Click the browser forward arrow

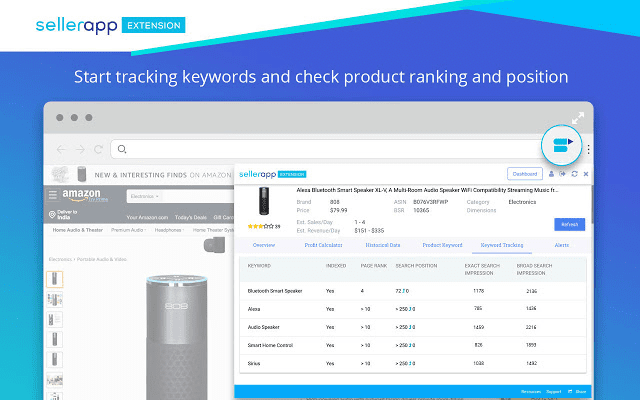(x=83, y=149)
